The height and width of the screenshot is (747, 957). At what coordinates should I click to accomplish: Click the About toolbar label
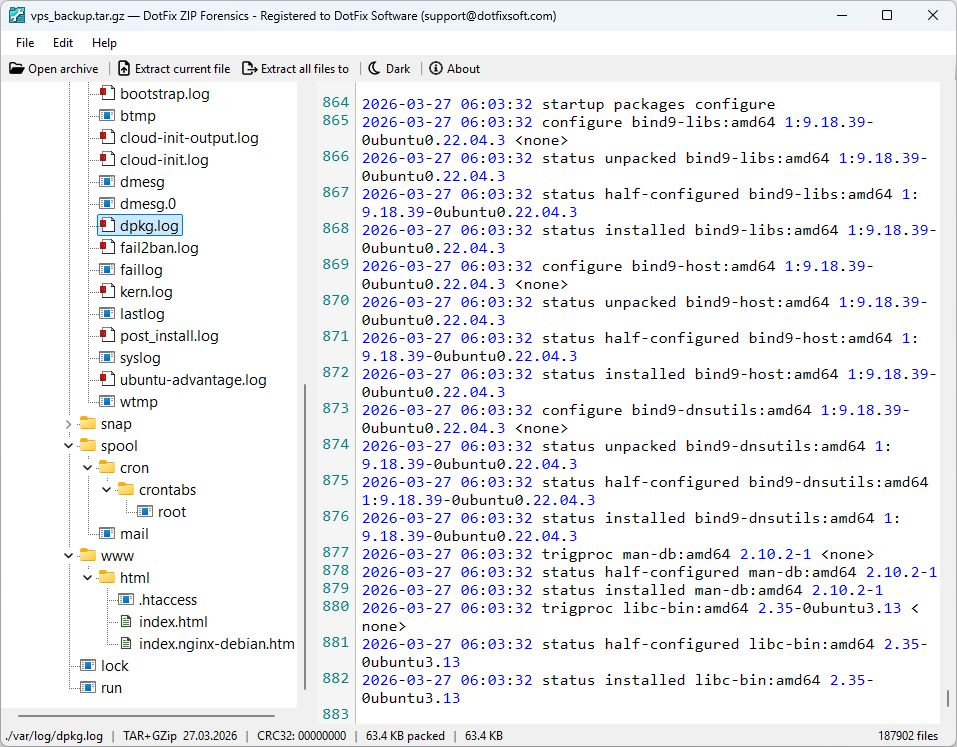click(463, 68)
